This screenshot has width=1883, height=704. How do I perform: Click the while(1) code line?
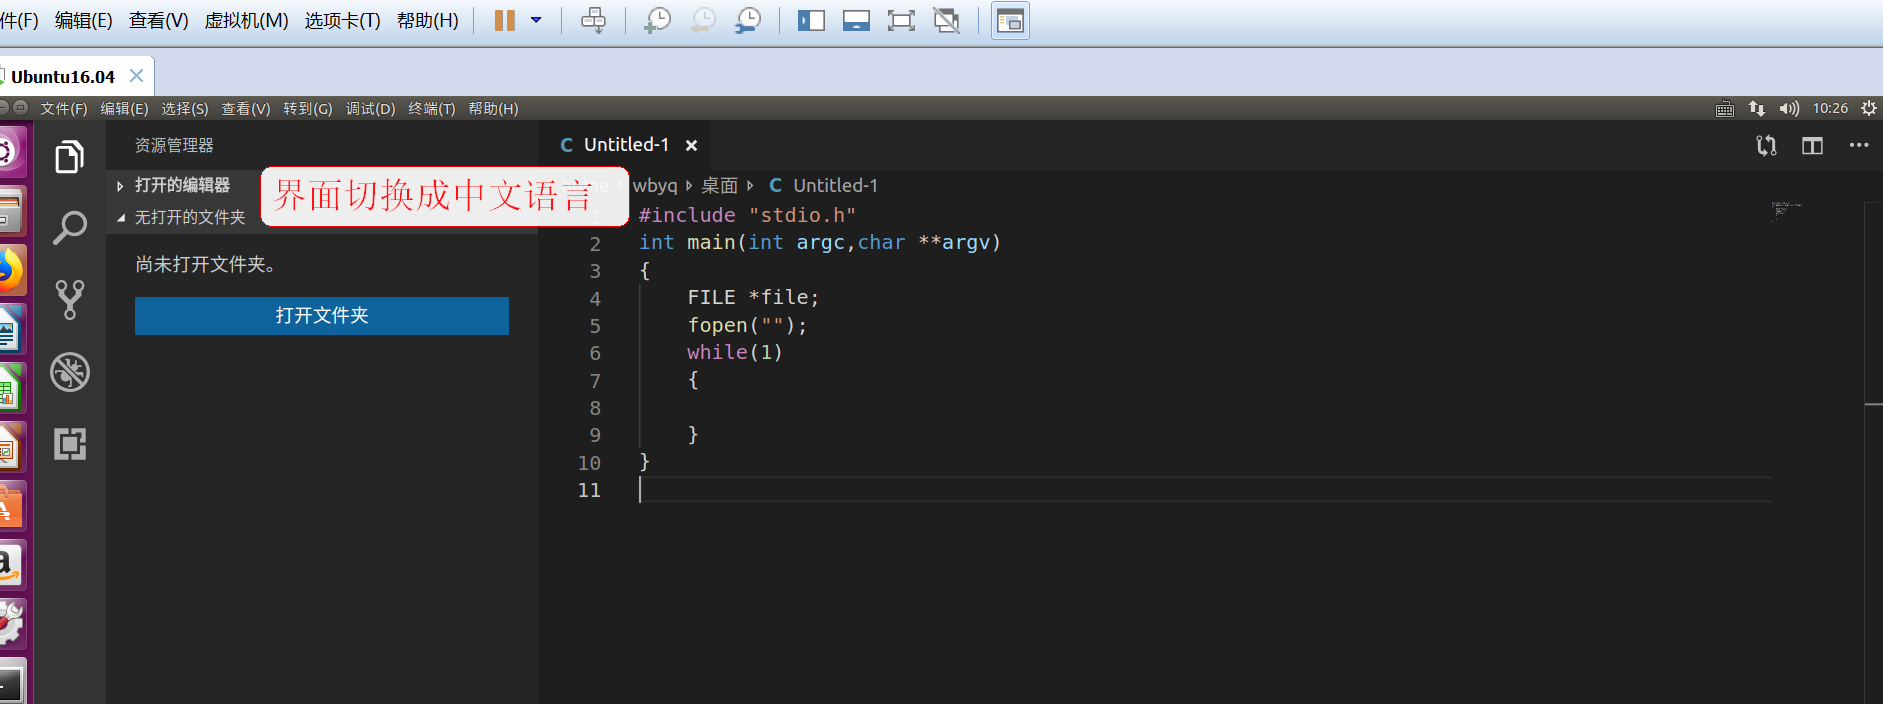click(x=734, y=353)
